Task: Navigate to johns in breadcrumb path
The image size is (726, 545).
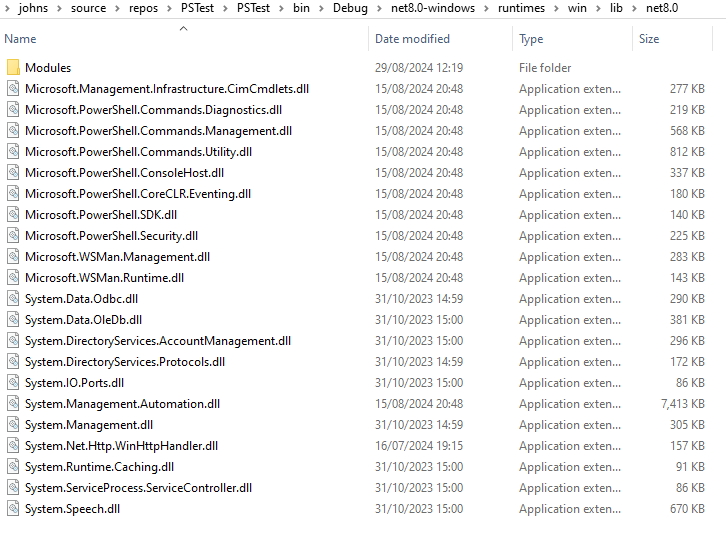Action: pyautogui.click(x=33, y=8)
